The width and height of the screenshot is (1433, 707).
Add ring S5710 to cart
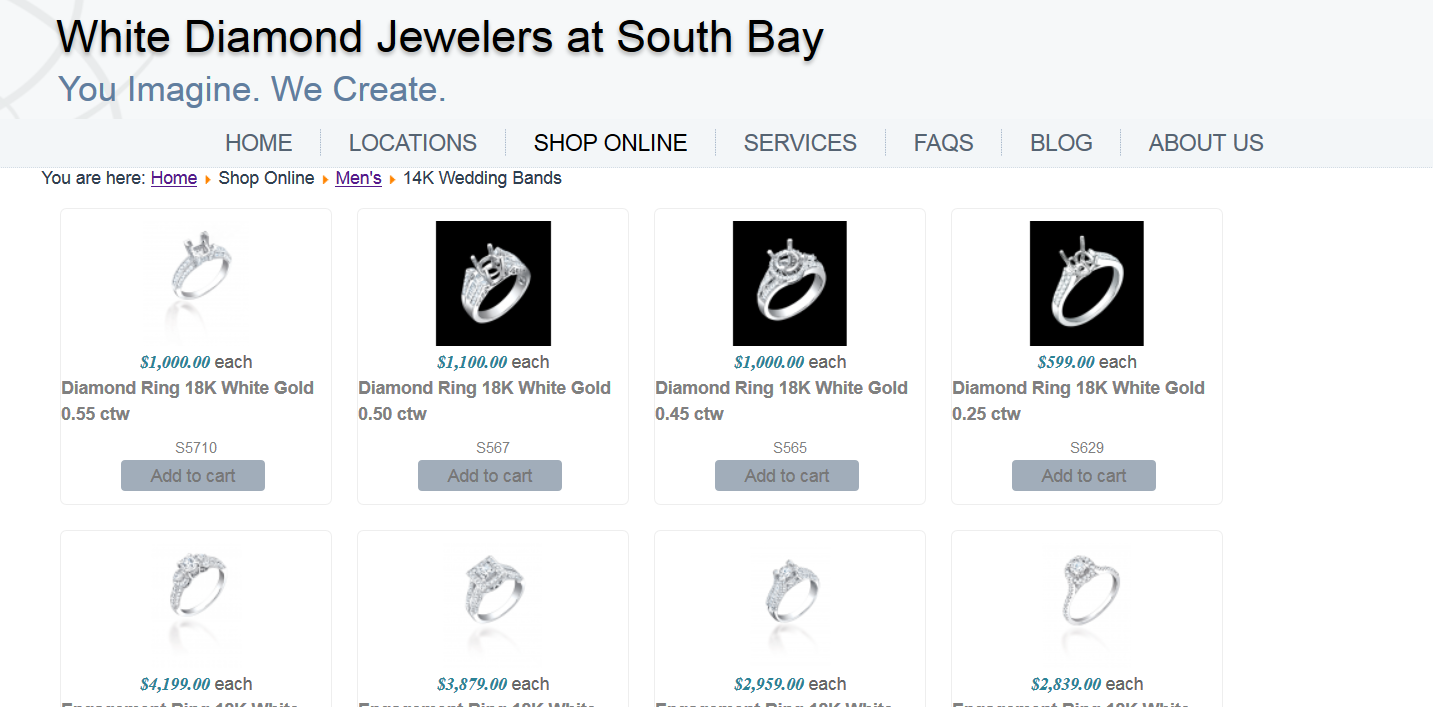(193, 476)
